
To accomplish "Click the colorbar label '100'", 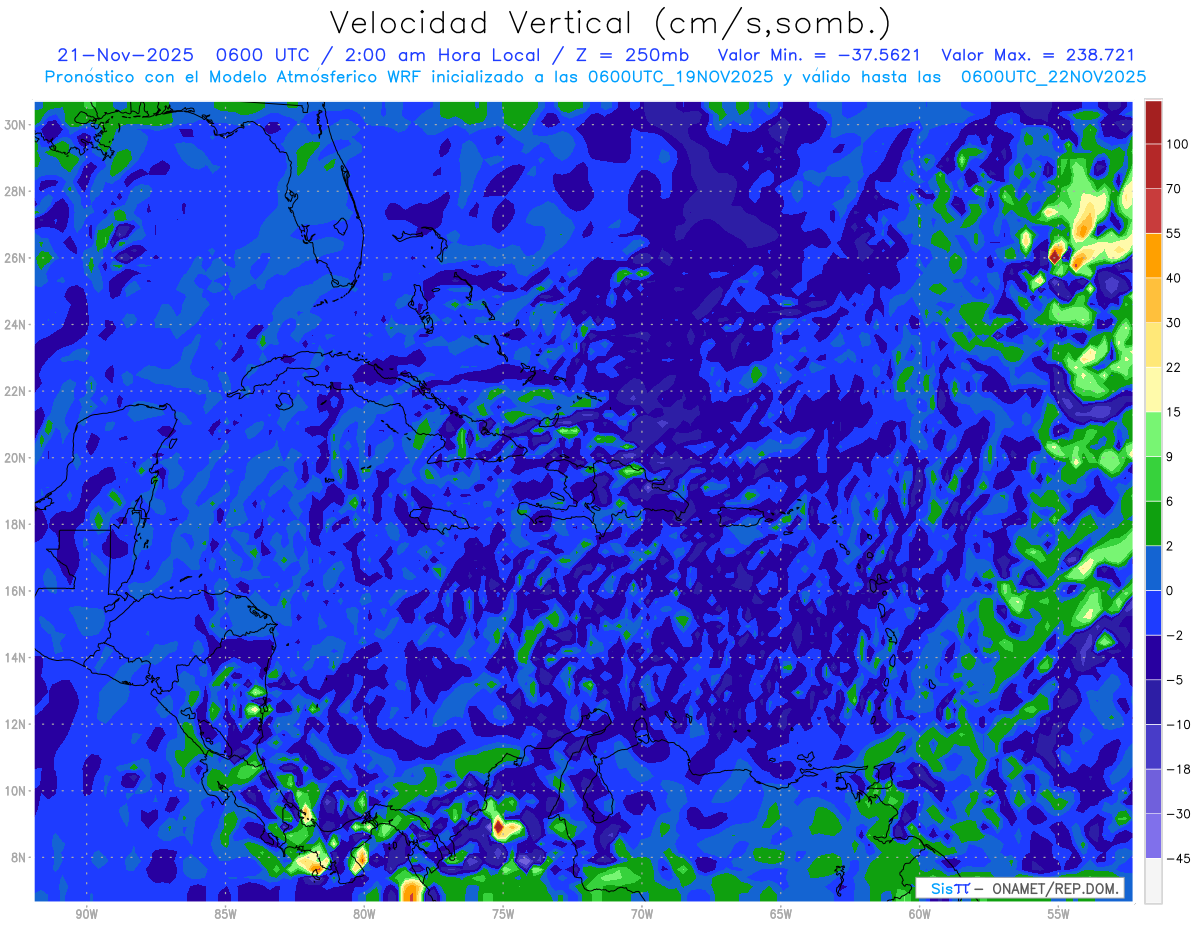I will [1177, 144].
